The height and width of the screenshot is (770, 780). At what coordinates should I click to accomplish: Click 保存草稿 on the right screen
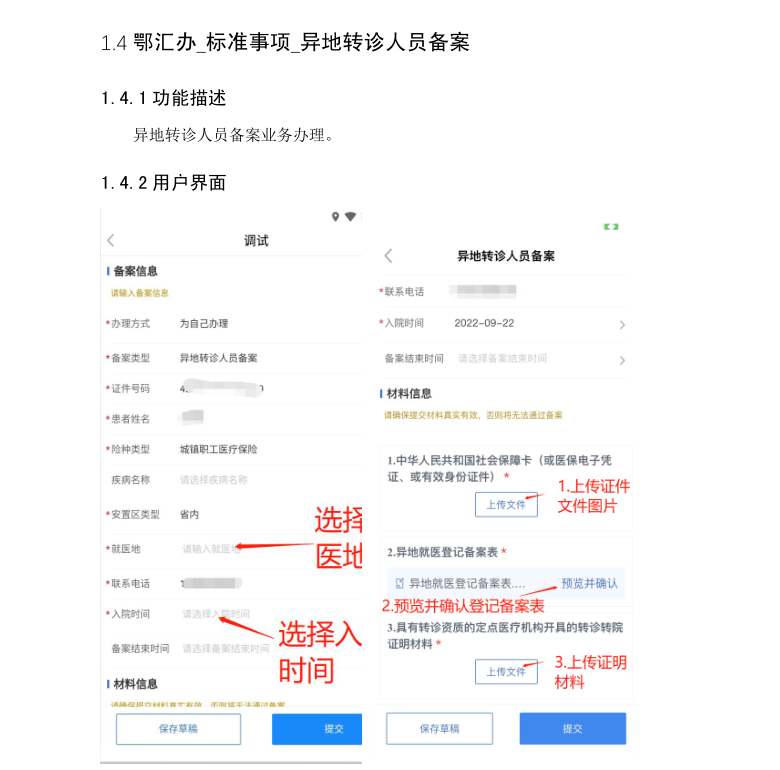point(439,729)
